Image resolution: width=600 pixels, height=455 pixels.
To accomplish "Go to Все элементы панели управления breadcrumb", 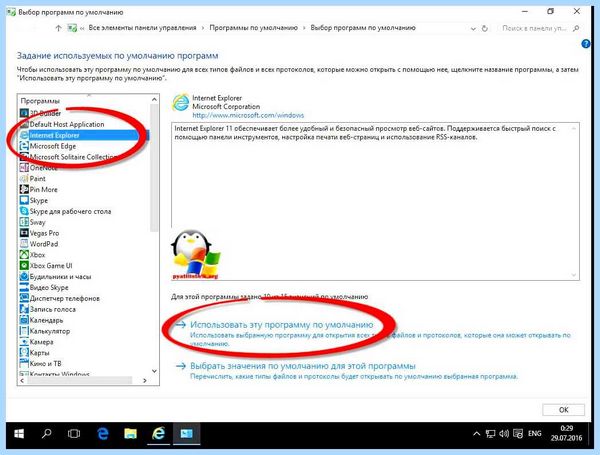I will click(x=142, y=28).
